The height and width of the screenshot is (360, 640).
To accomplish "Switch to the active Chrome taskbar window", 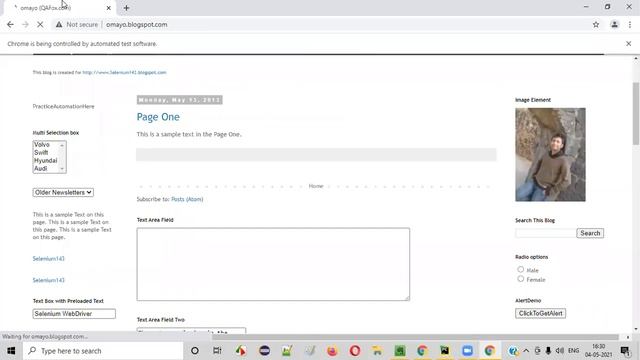I will click(x=489, y=351).
